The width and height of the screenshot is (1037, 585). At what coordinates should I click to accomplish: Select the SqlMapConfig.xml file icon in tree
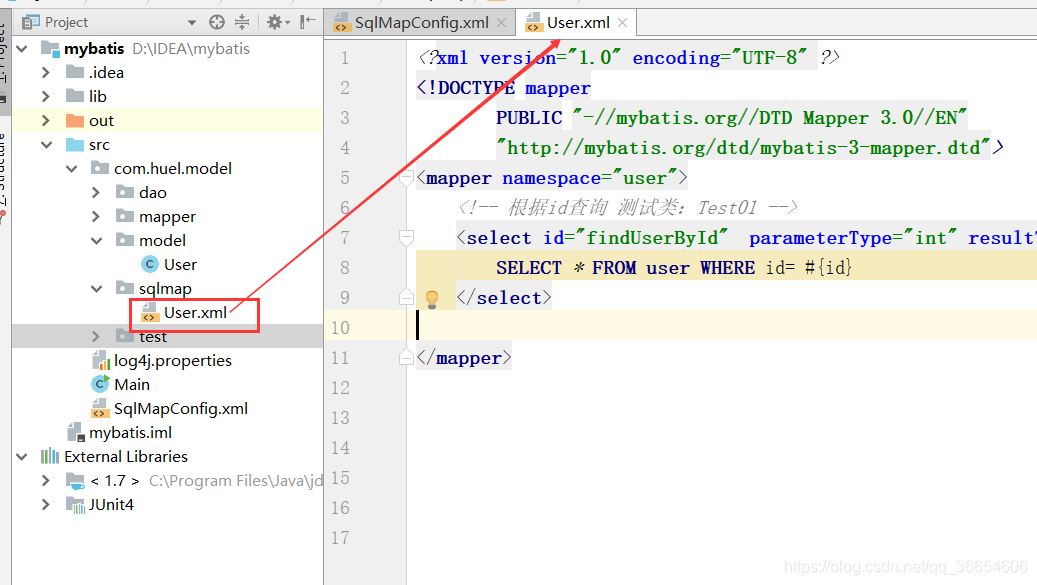pyautogui.click(x=100, y=409)
